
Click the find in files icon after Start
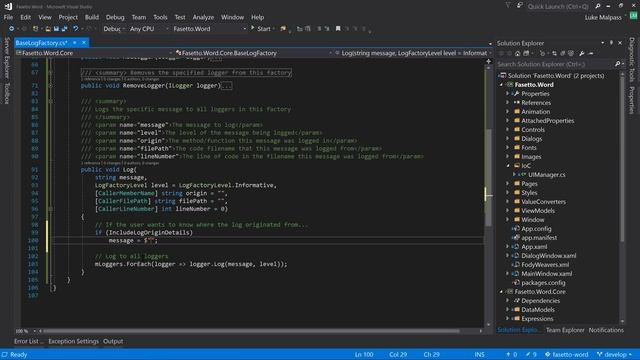coord(283,29)
